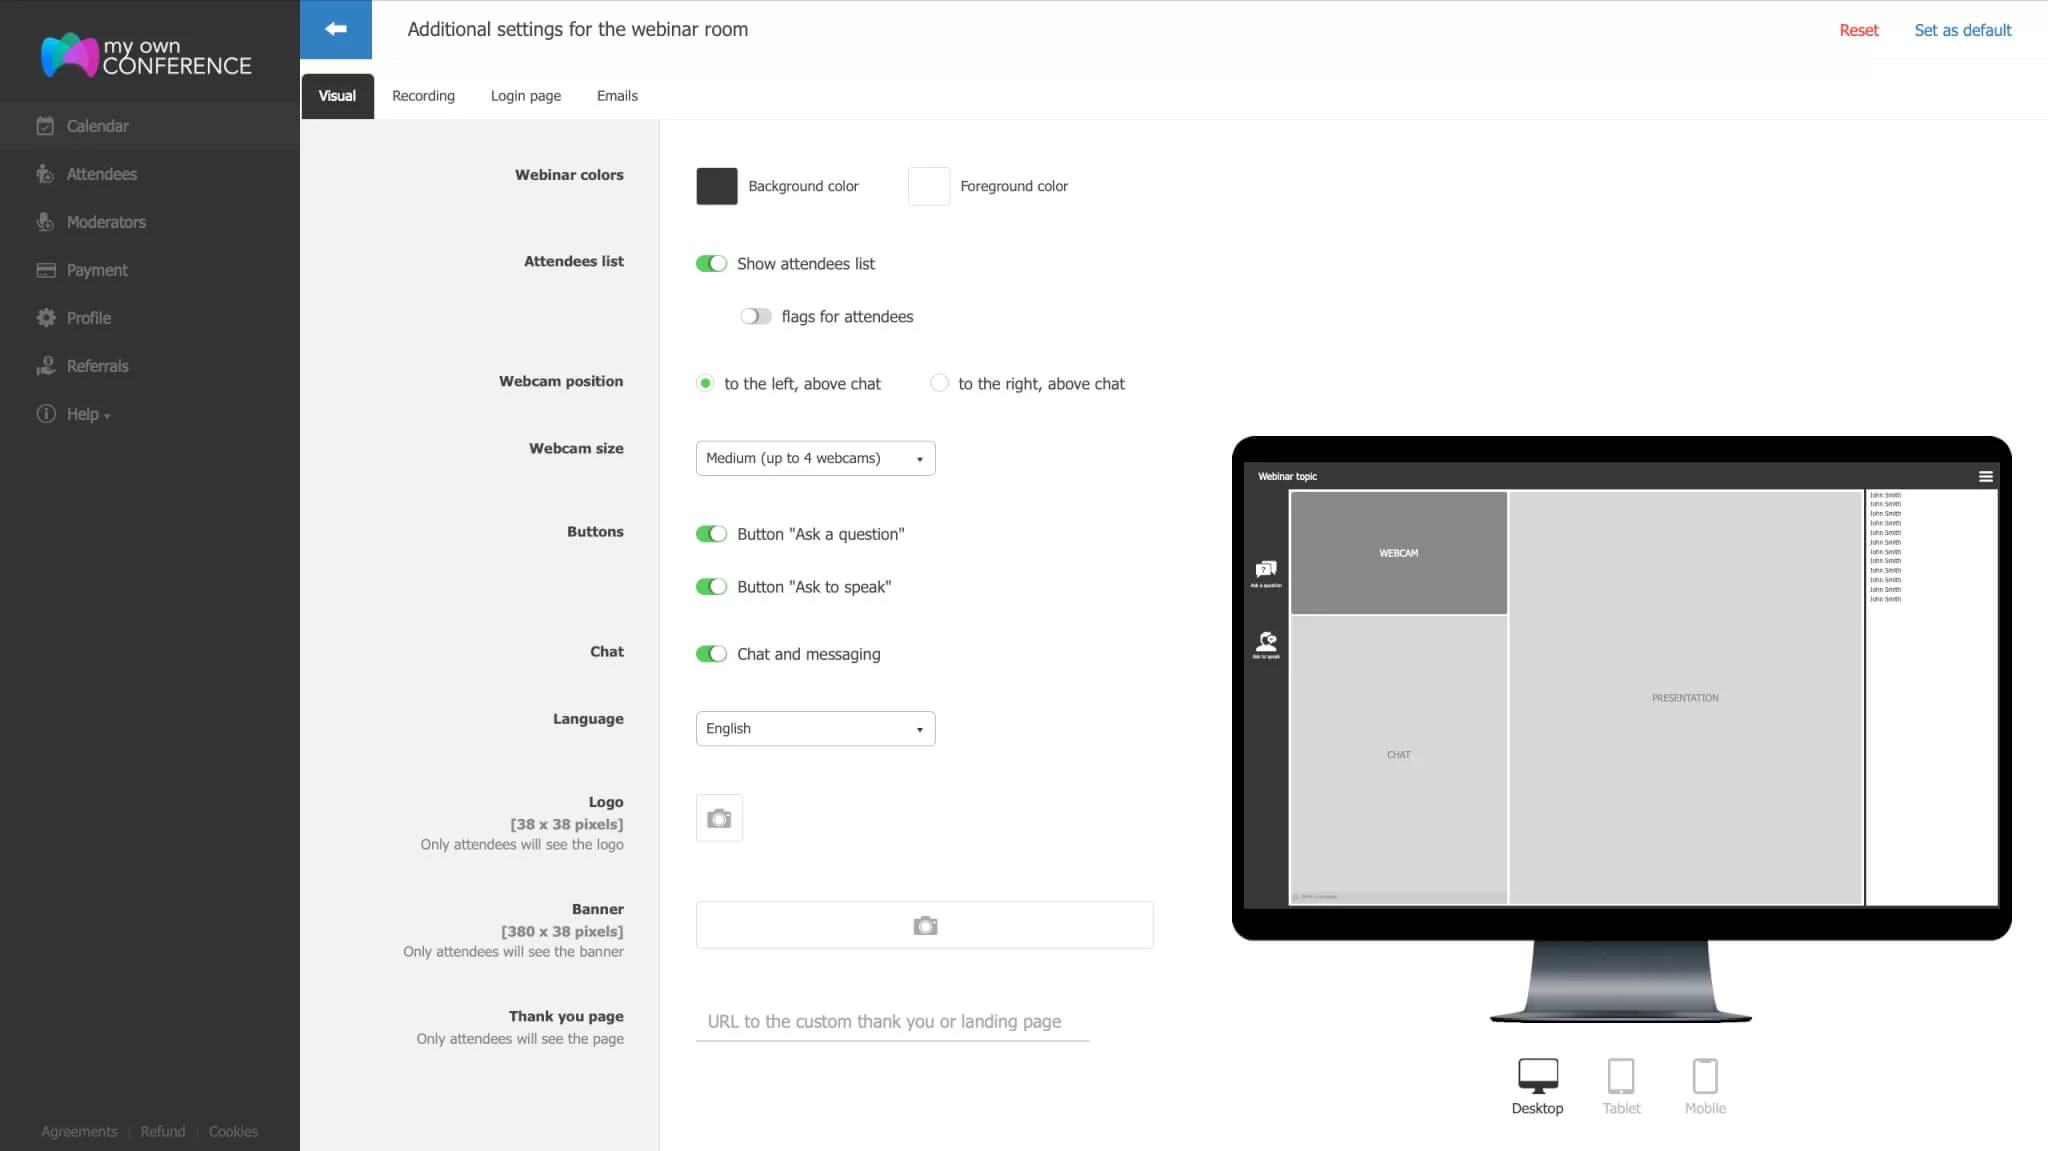Screen dimensions: 2048x1151
Task: Select webcam to the right, above chat
Action: 939,383
